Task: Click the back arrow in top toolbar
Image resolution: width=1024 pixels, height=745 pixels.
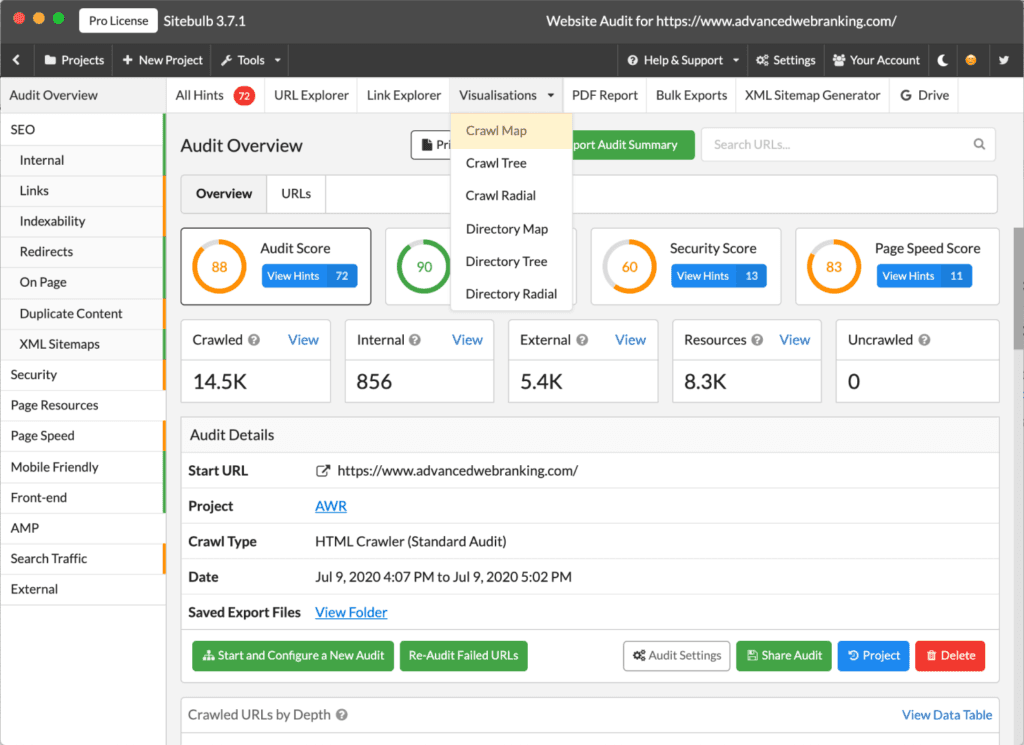Action: coord(16,60)
